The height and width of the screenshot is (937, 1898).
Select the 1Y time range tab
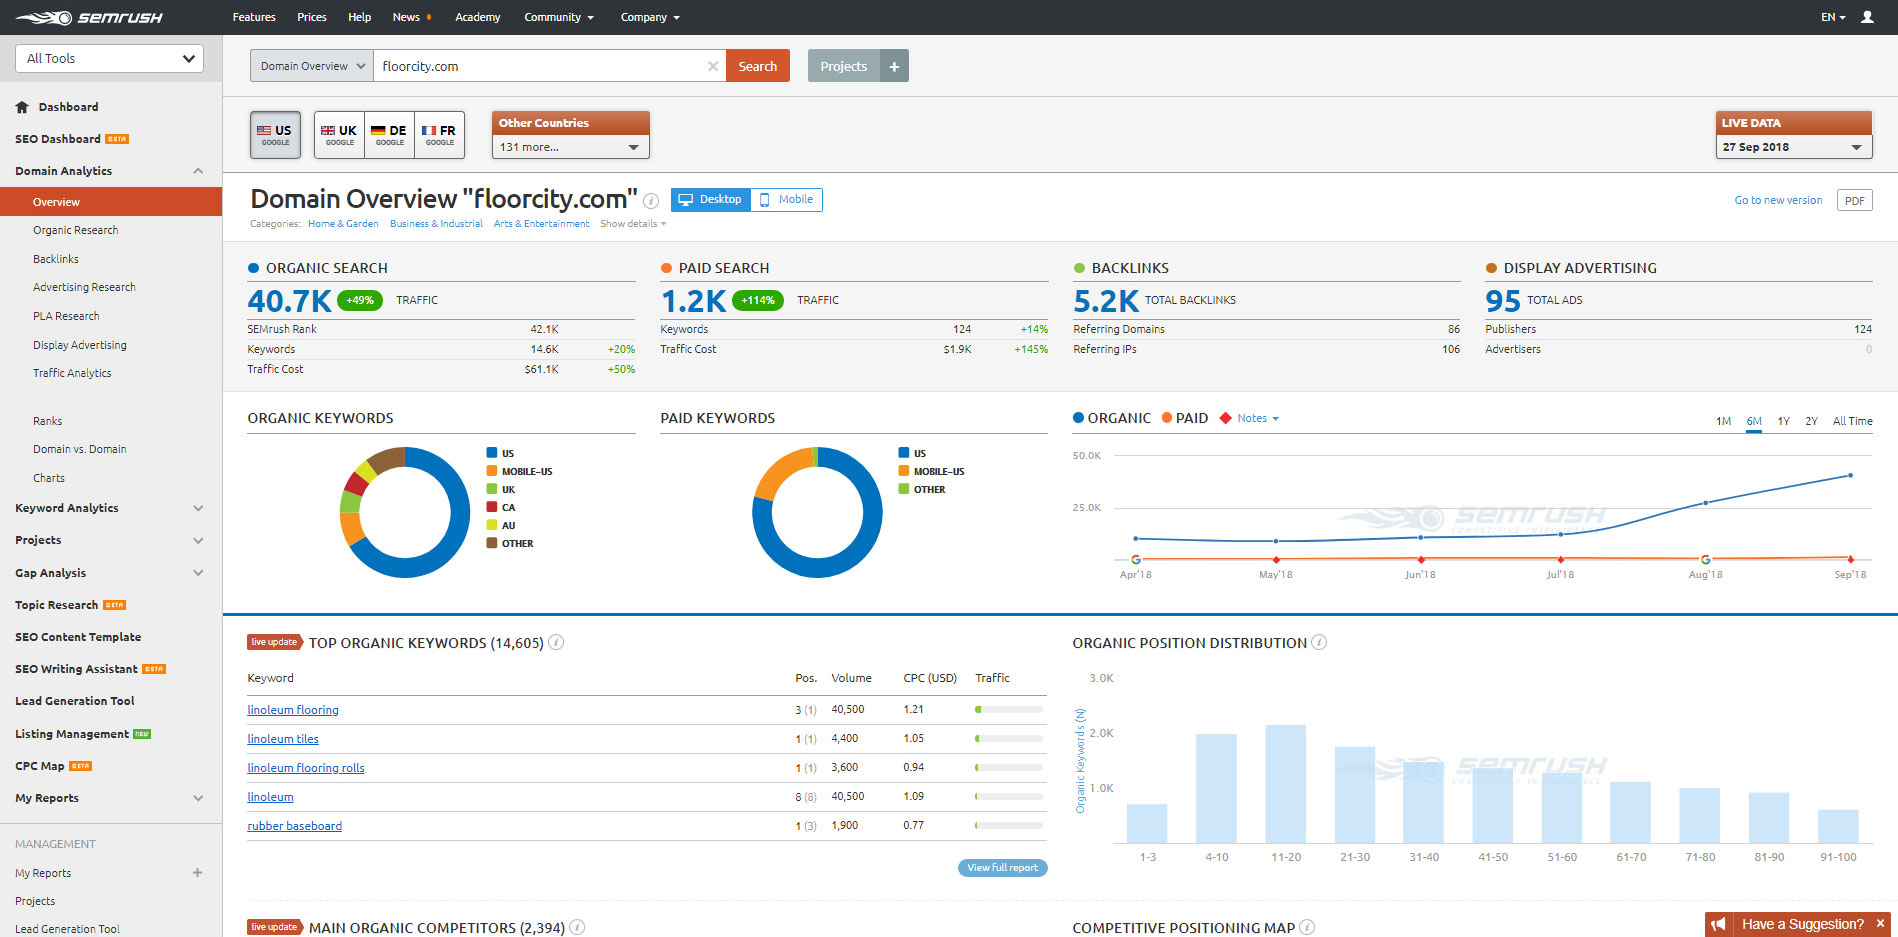click(1783, 421)
